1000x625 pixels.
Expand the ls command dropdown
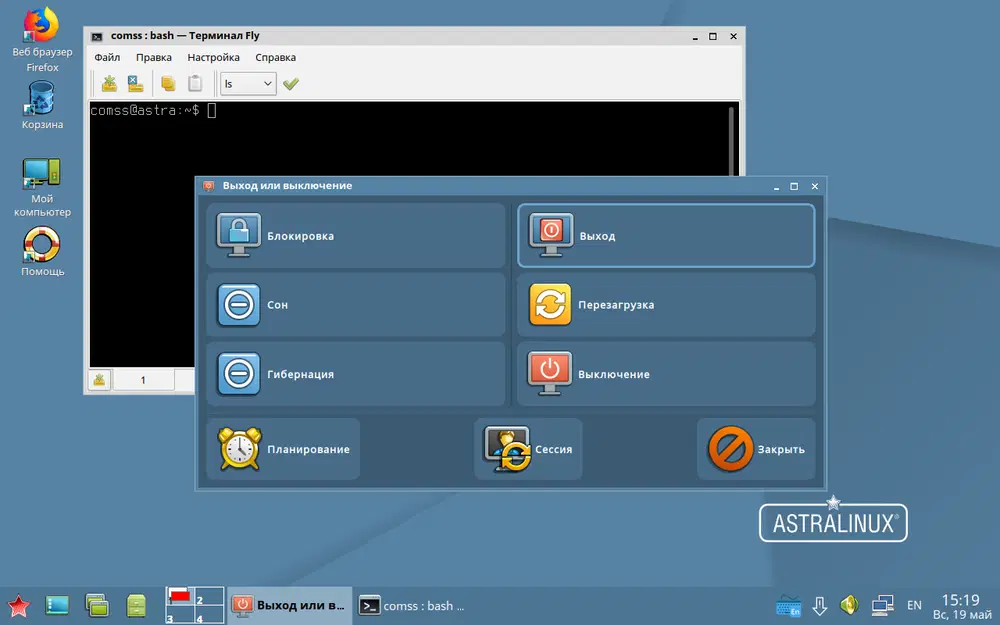click(x=248, y=84)
